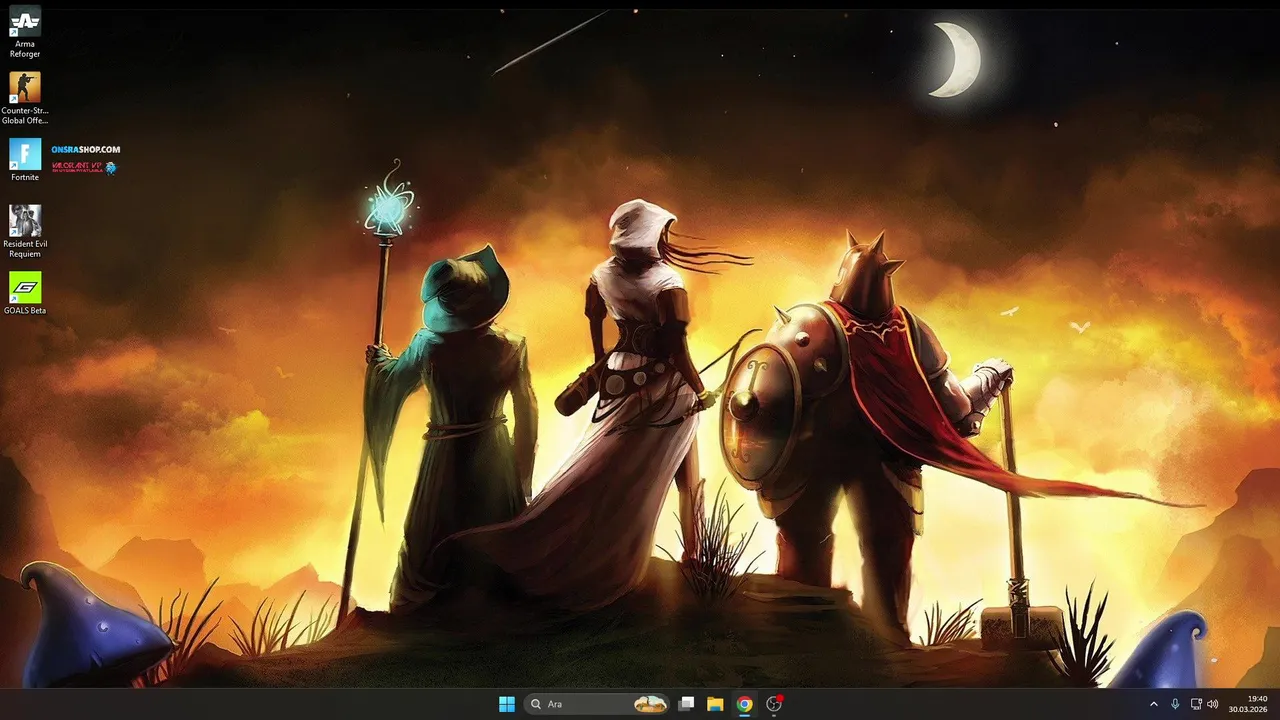Click the Ara search box in taskbar
1280x720 pixels.
(x=597, y=704)
